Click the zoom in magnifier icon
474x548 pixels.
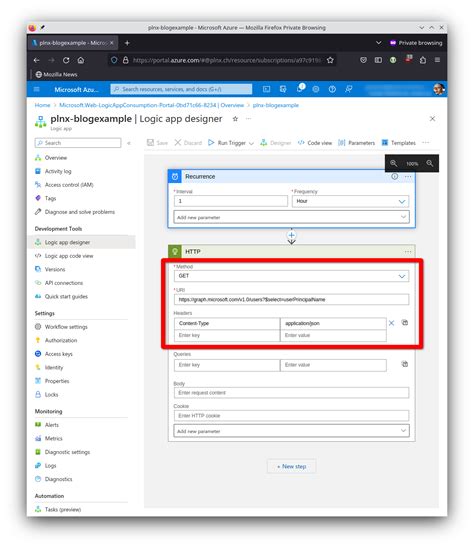[x=430, y=163]
